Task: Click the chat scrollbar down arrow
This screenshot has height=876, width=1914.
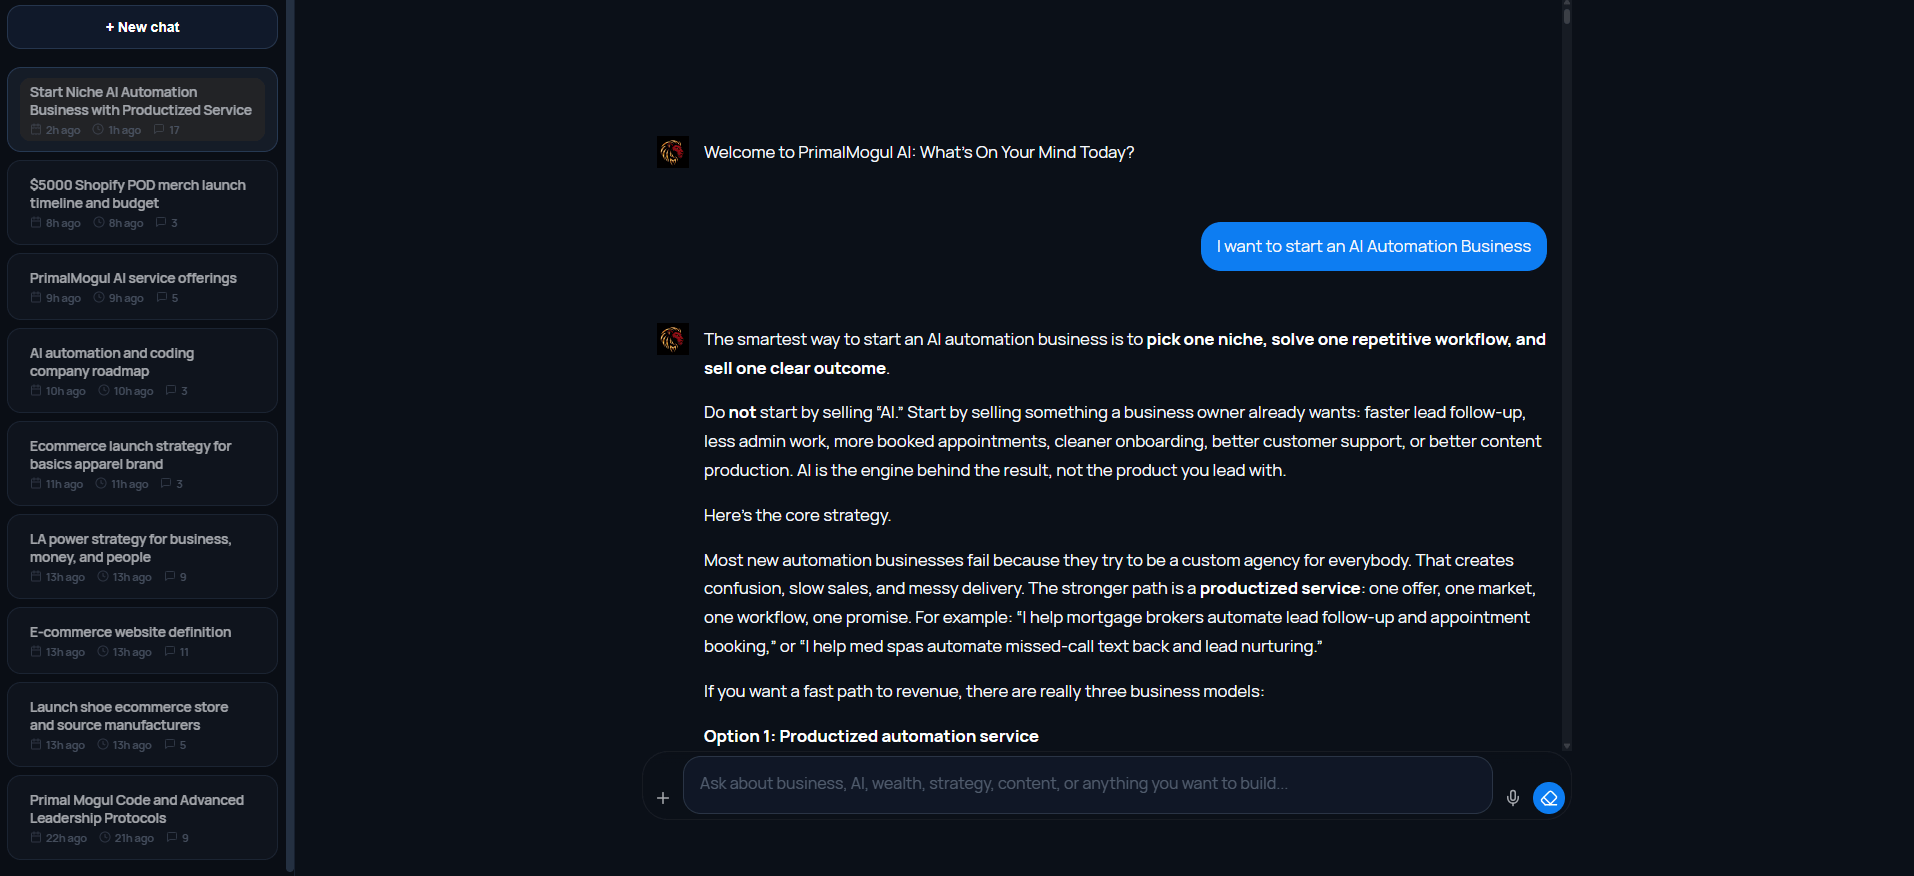Action: (1567, 746)
